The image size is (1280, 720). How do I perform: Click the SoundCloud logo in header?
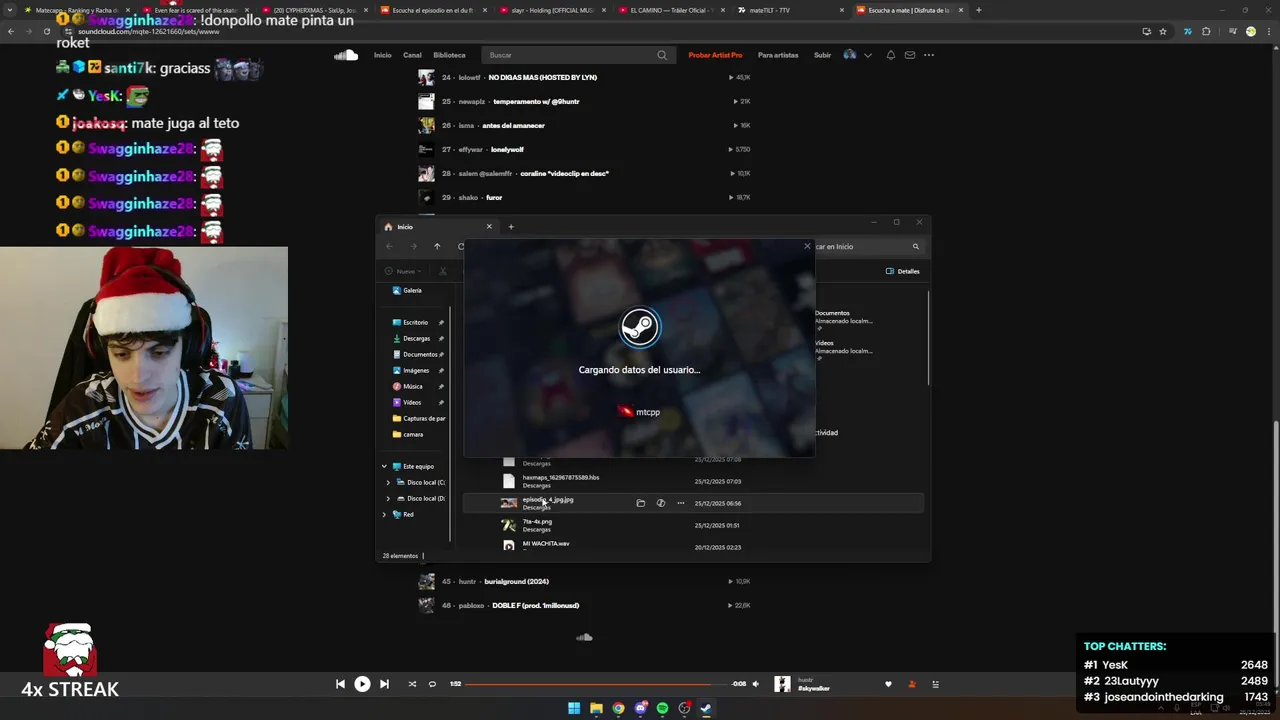tap(346, 55)
